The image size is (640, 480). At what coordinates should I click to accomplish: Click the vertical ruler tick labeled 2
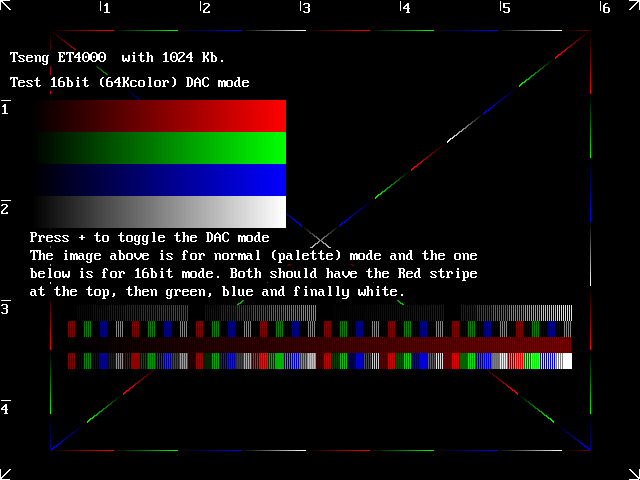coord(5,207)
